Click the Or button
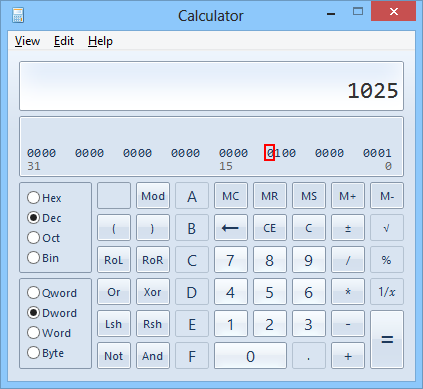Viewport: 423px width, 389px height. [114, 292]
